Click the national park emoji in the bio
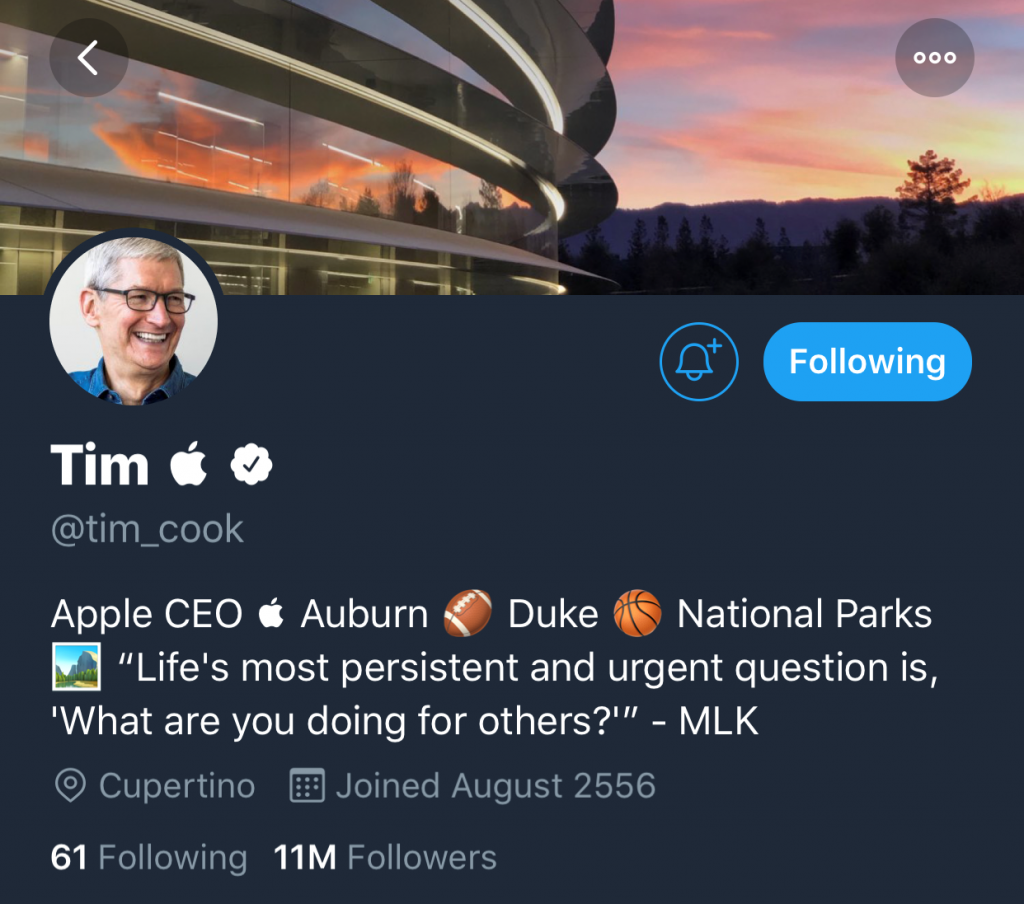The image size is (1024, 904). [x=77, y=667]
